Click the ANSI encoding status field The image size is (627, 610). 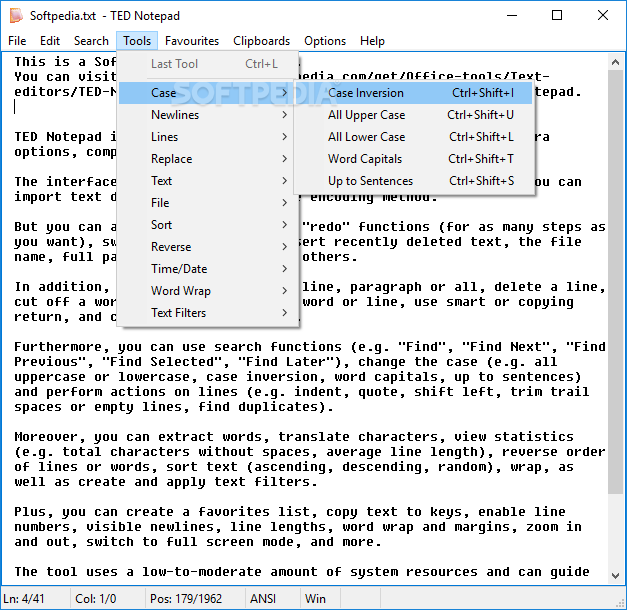coord(272,599)
